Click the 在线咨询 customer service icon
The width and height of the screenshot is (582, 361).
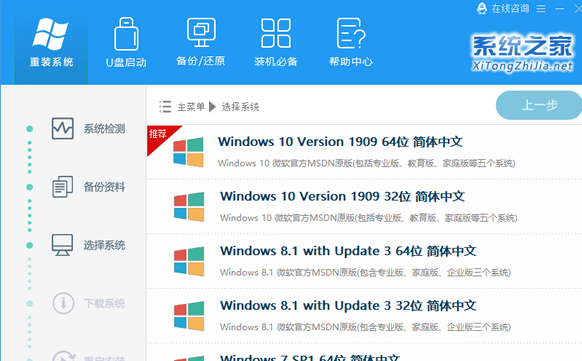tap(481, 8)
